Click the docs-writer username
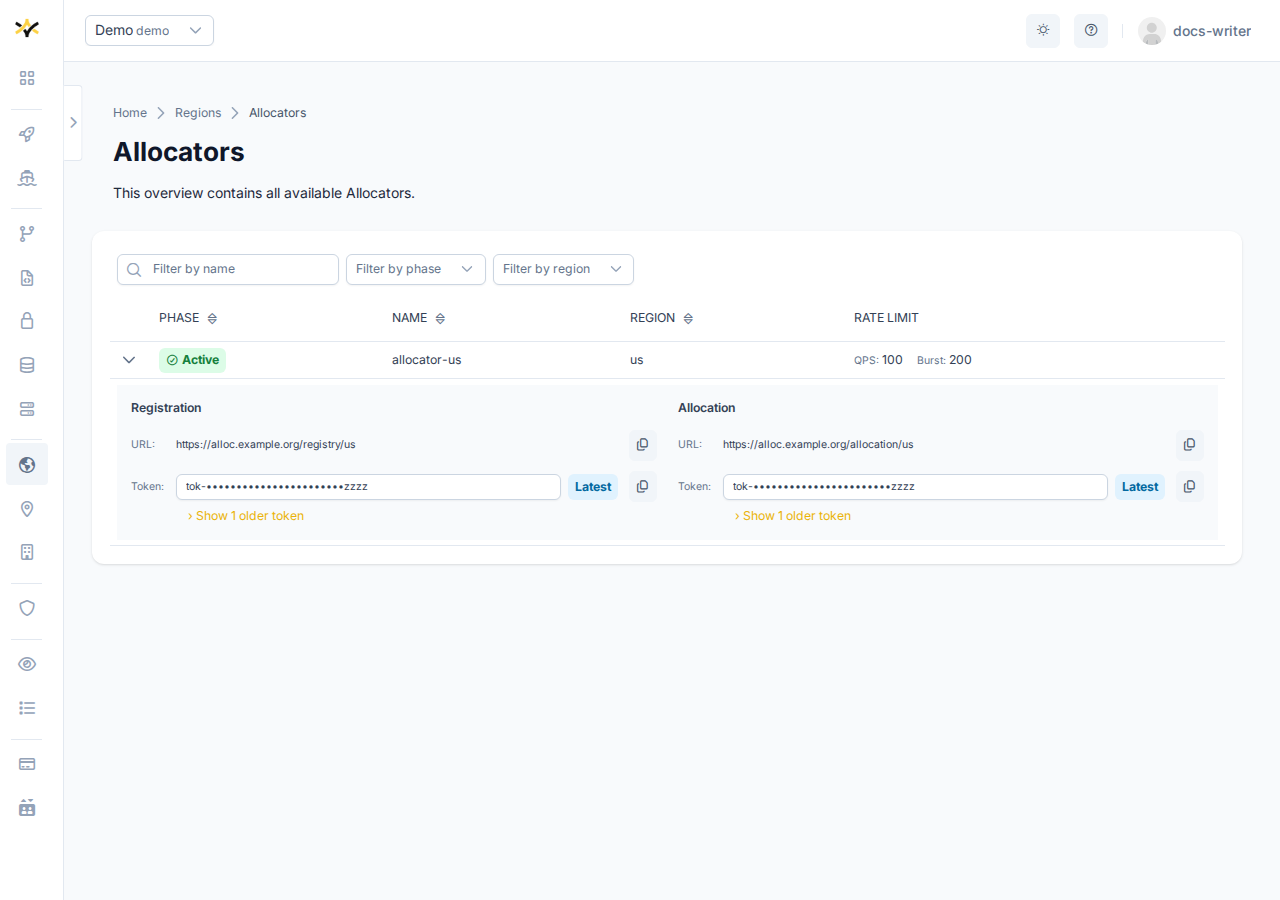Viewport: 1280px width, 900px height. pos(1212,31)
